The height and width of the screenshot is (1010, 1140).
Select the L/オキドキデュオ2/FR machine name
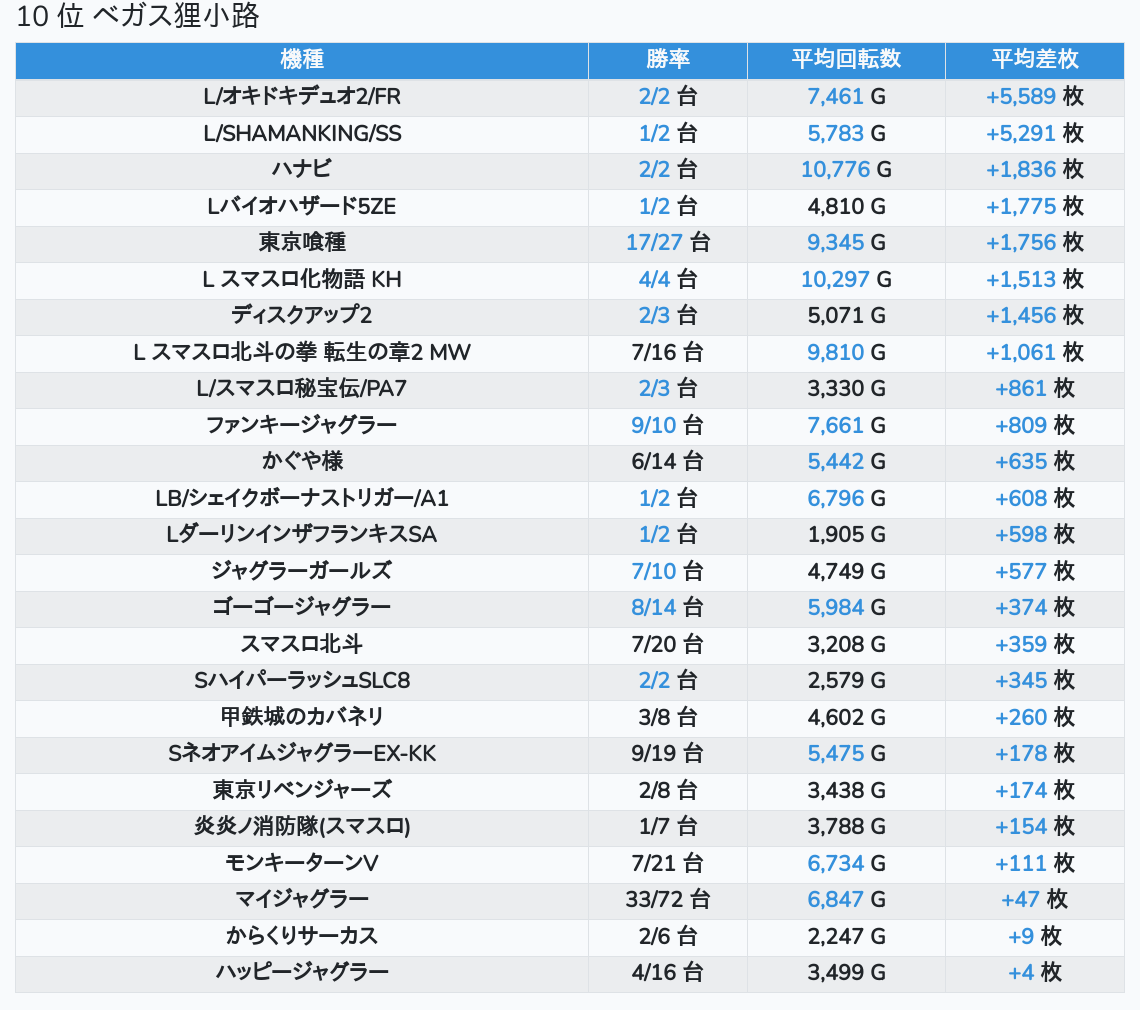coord(302,97)
